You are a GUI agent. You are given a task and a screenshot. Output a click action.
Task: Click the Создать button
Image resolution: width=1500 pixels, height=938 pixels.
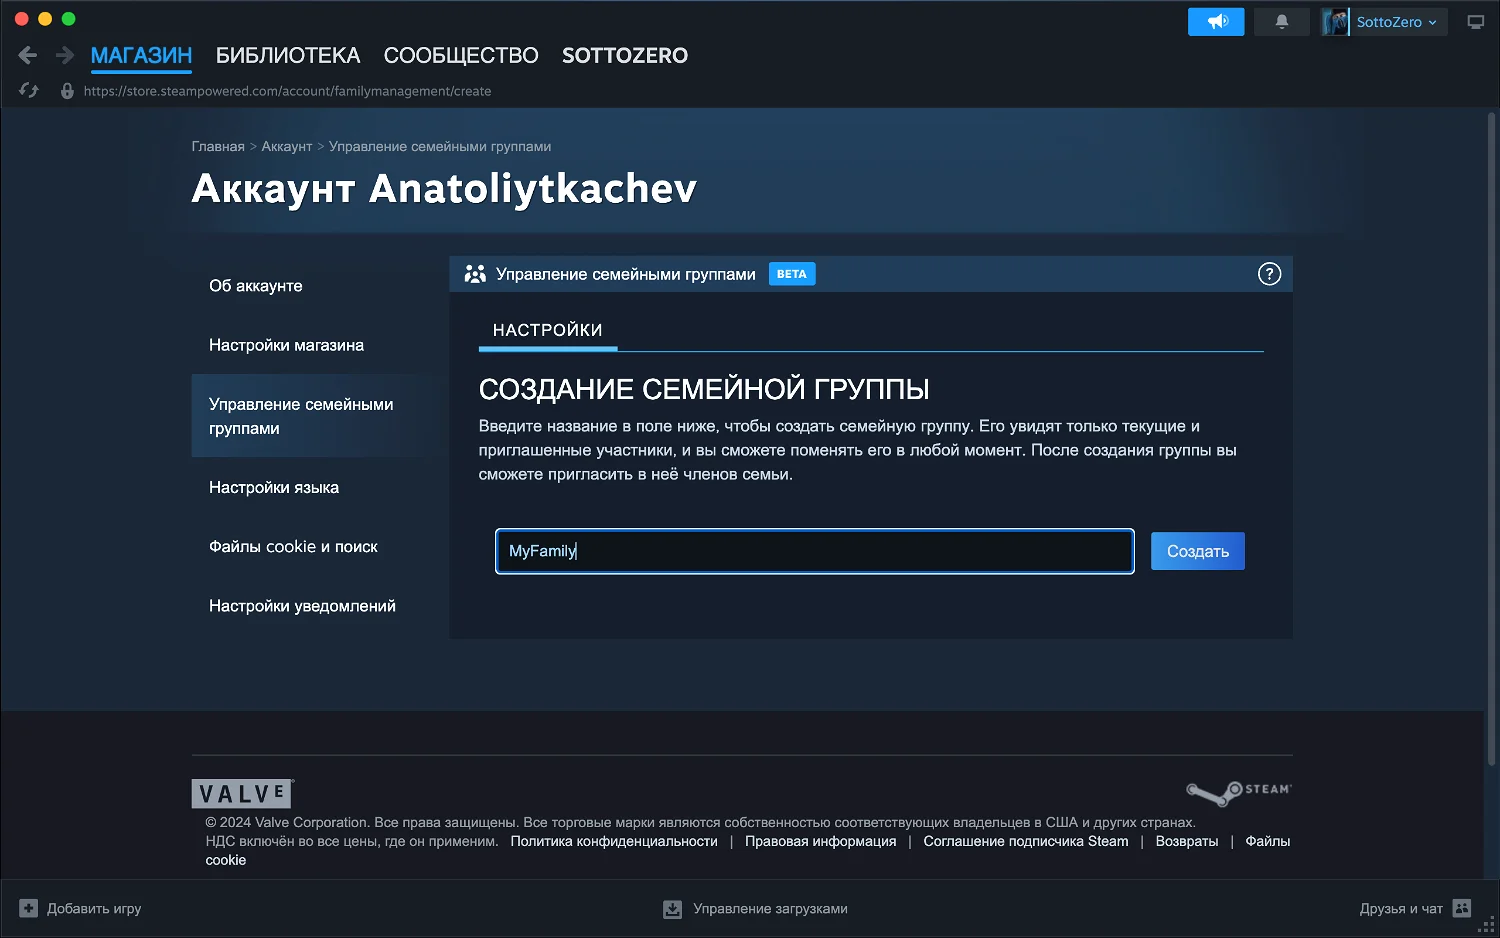point(1198,551)
